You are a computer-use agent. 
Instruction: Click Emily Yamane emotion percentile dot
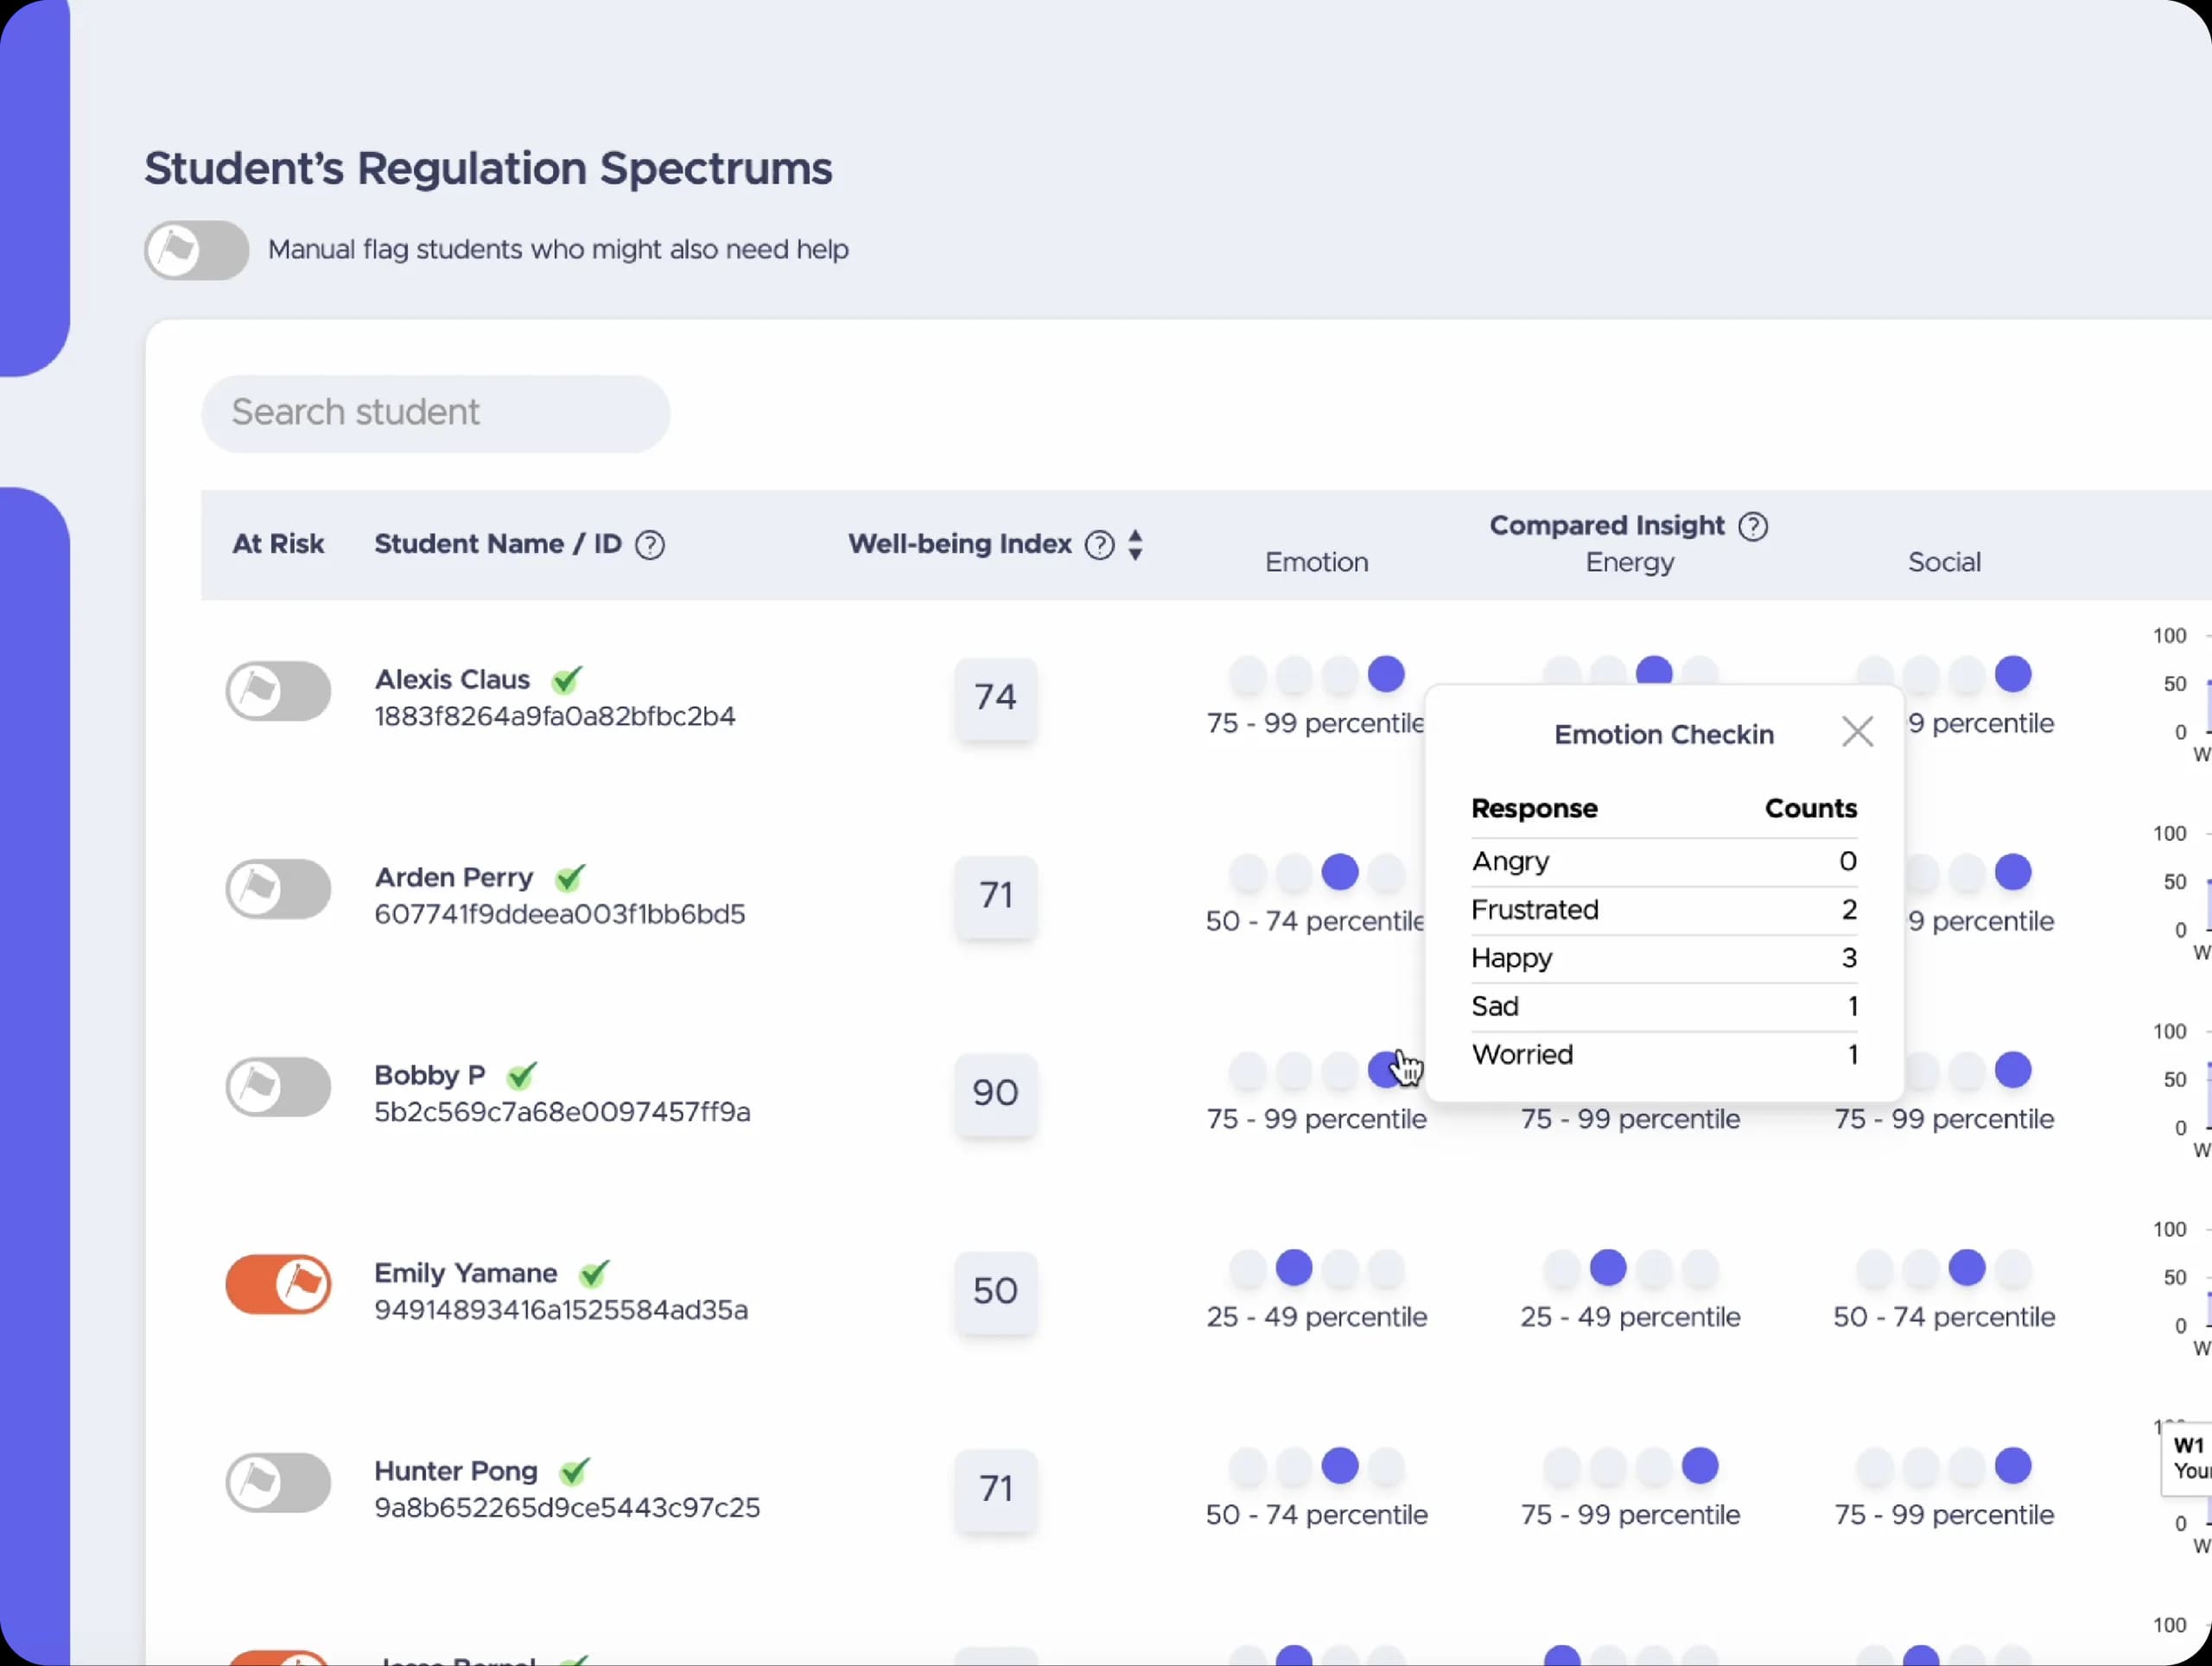pyautogui.click(x=1294, y=1268)
